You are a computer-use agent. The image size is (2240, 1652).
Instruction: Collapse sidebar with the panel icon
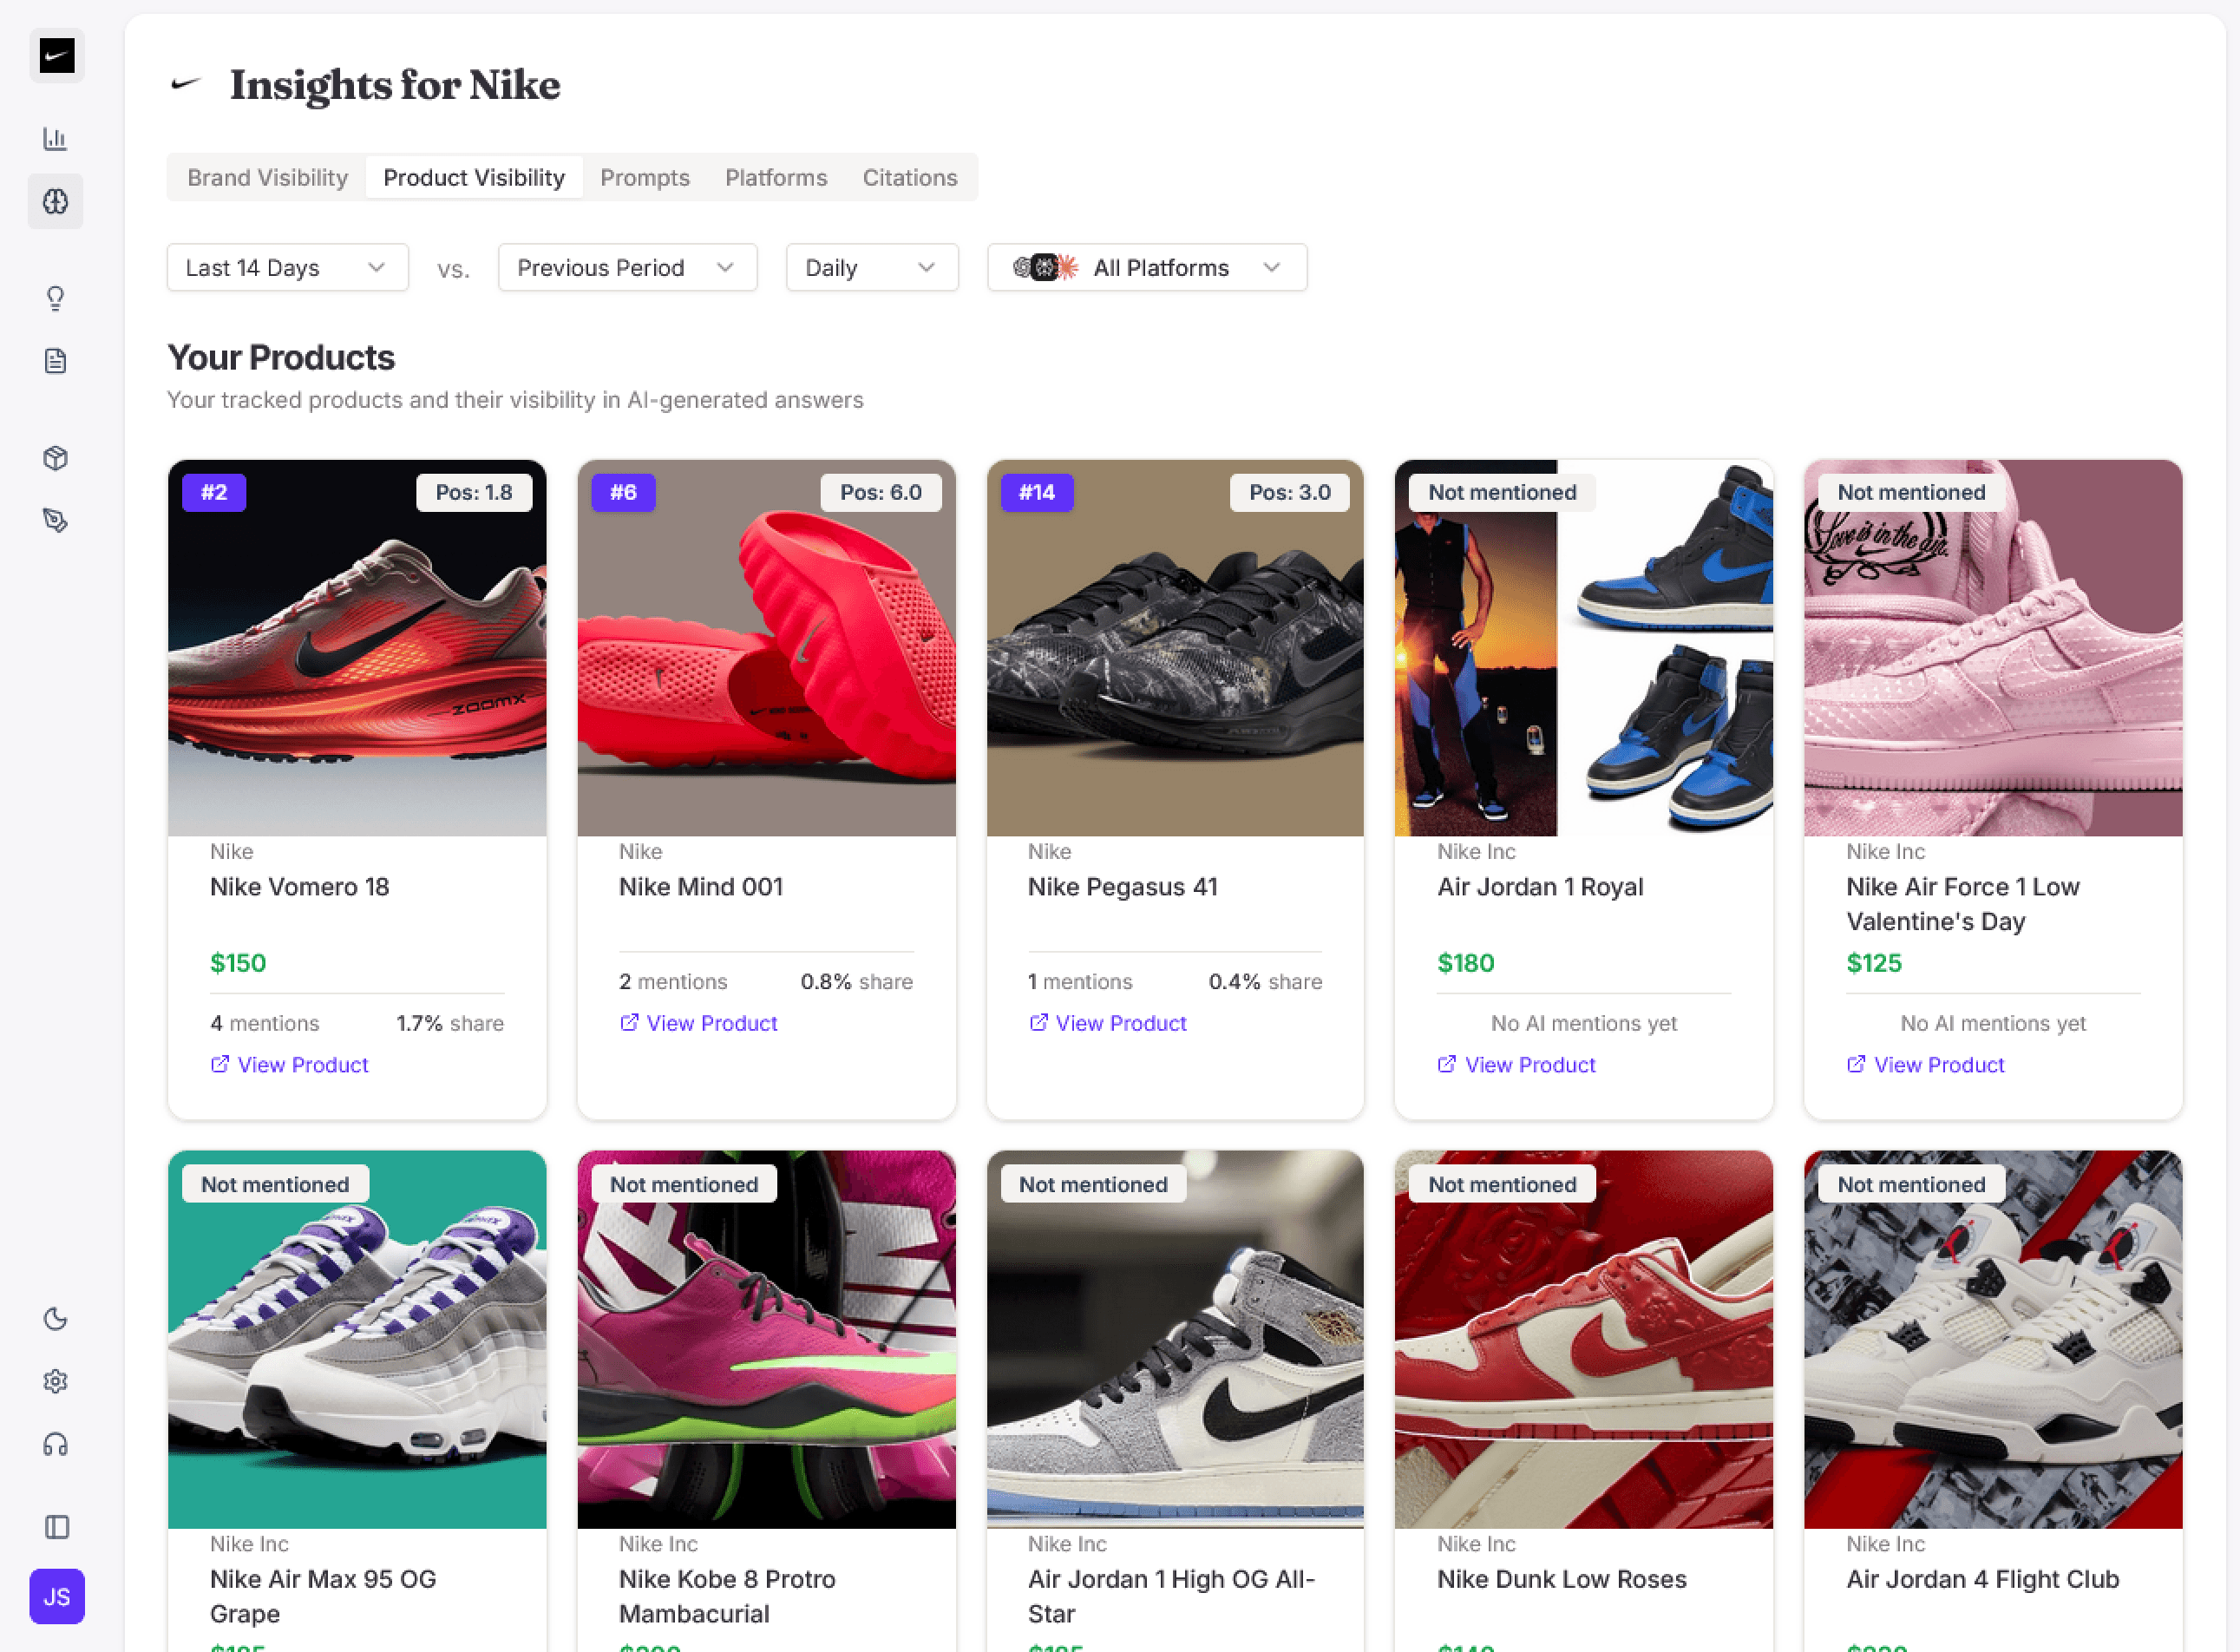(x=57, y=1527)
